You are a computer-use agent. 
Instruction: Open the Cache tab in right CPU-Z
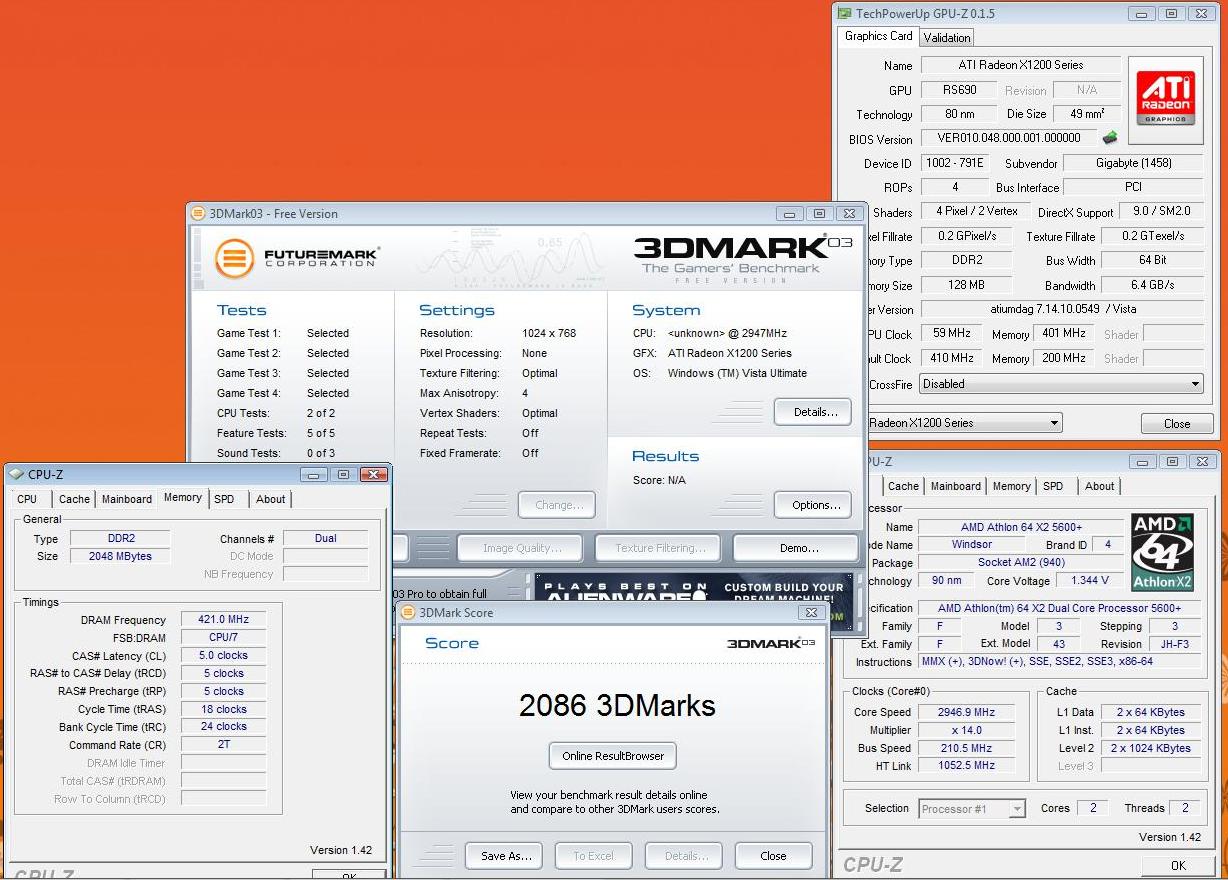903,486
